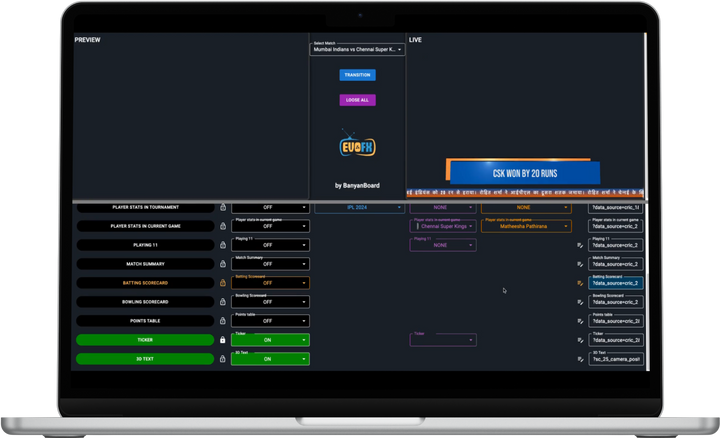
Task: Unlock the white lock icon beside Ticker
Action: tap(223, 340)
